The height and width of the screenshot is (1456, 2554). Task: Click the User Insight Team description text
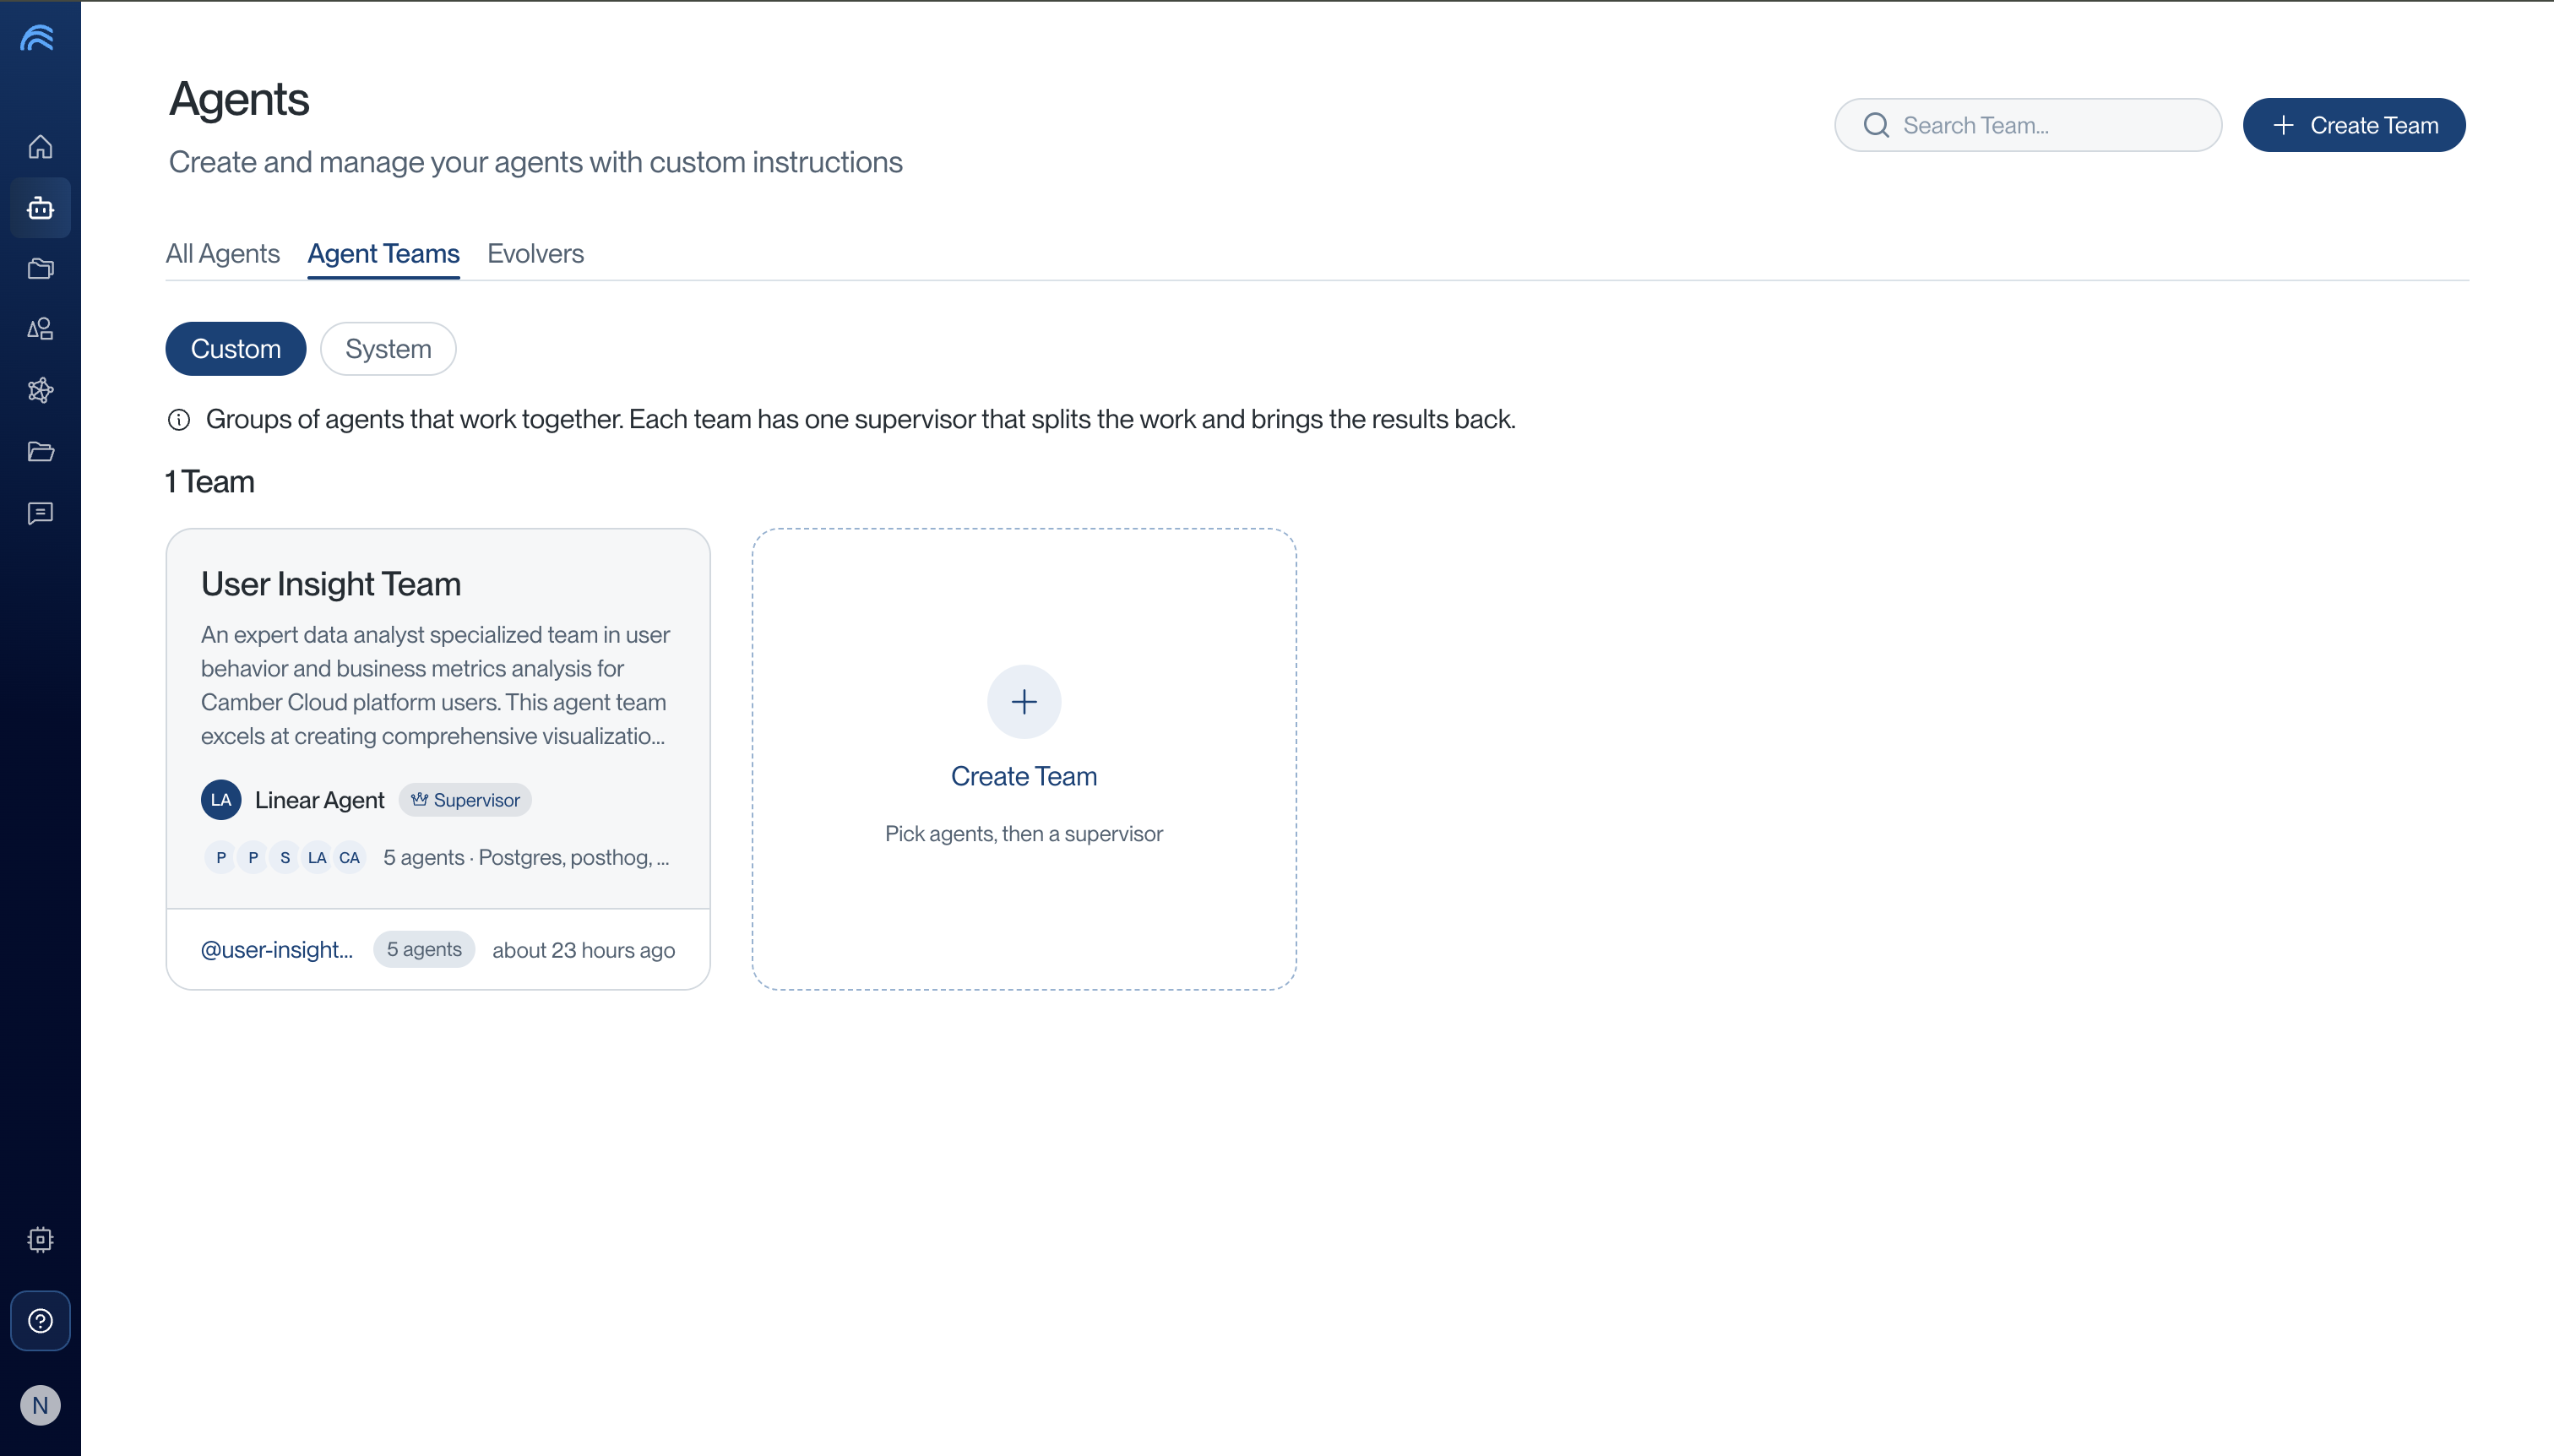436,685
